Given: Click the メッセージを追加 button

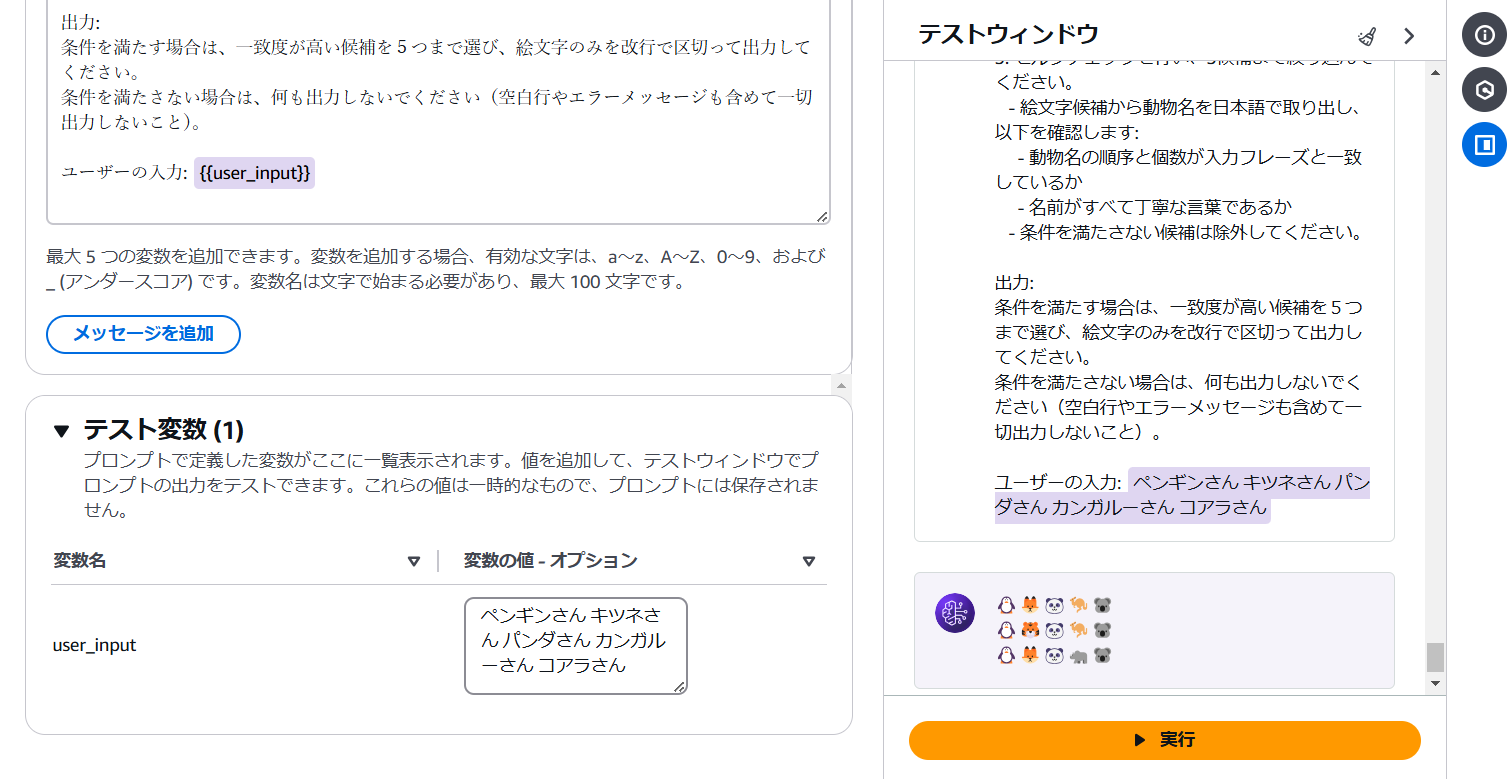Looking at the screenshot, I should [143, 334].
